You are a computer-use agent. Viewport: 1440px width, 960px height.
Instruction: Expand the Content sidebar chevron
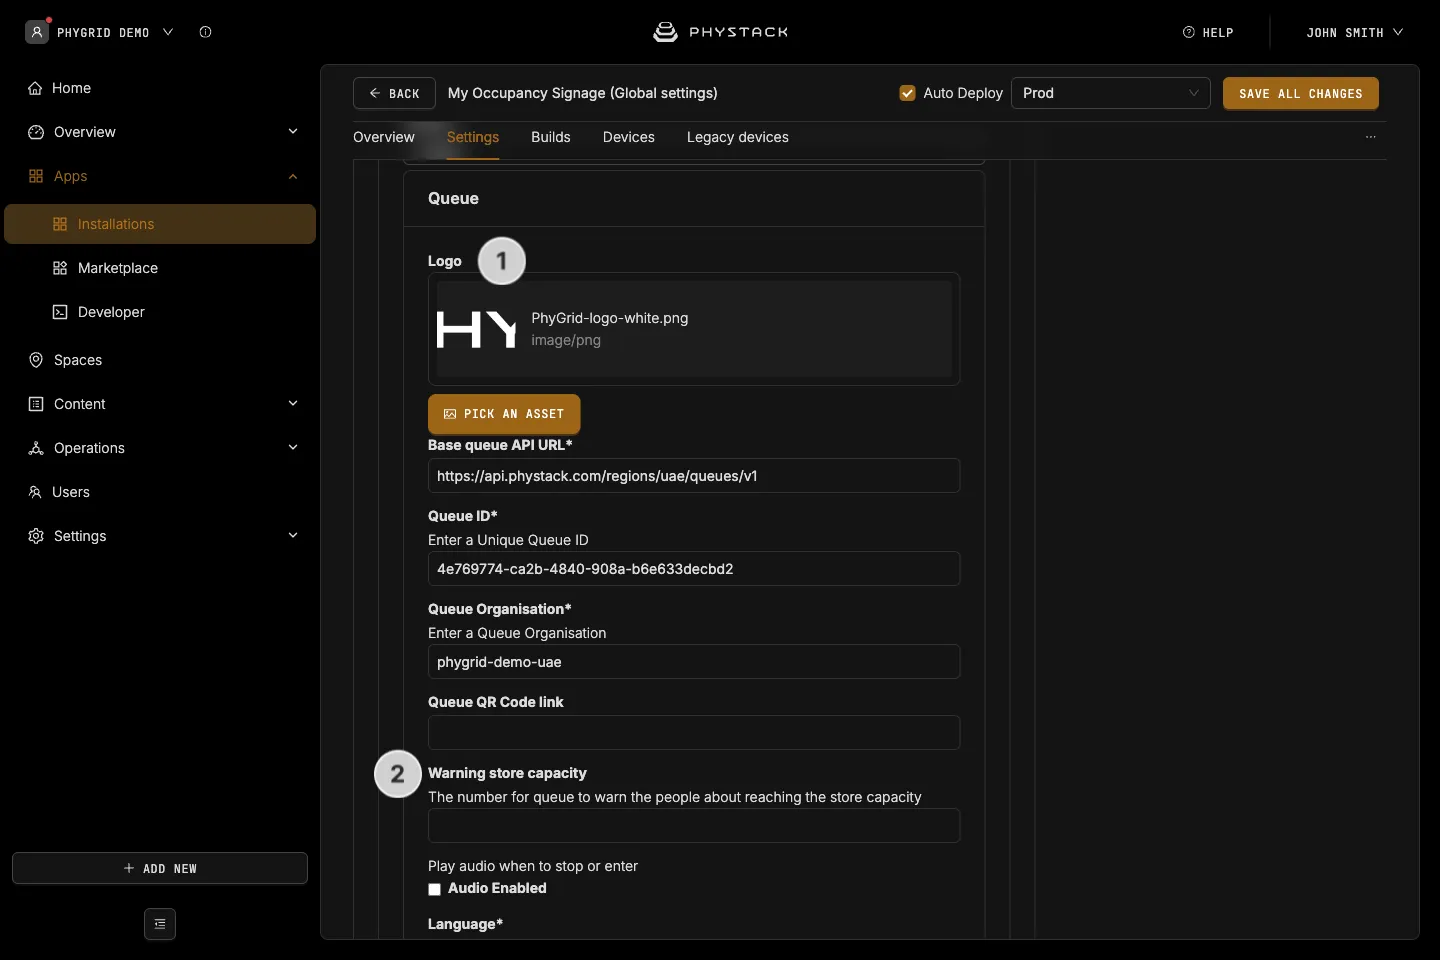[293, 404]
